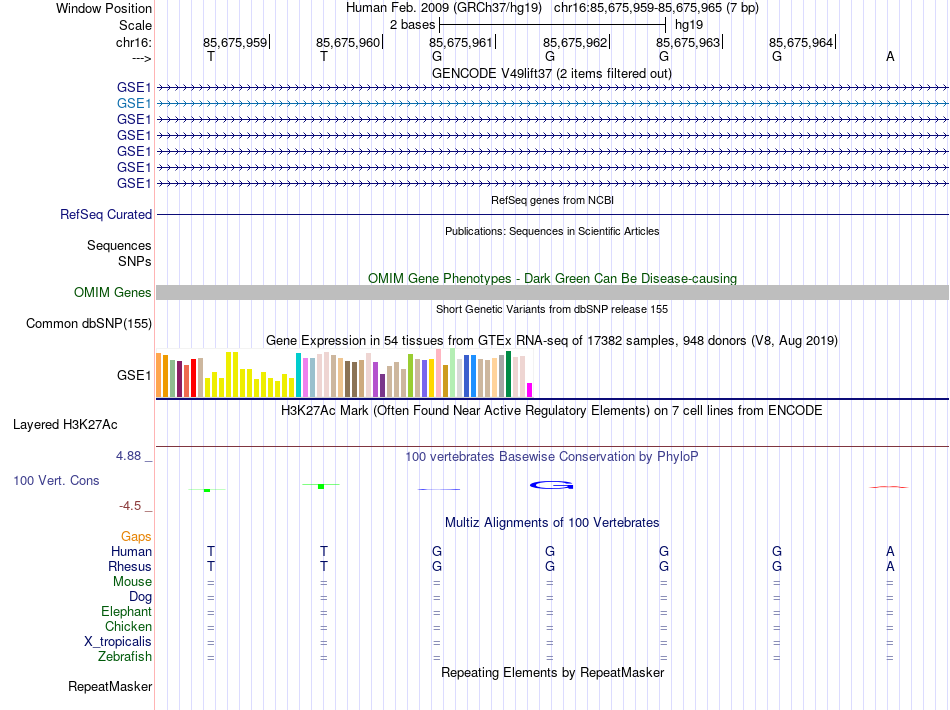
Task: Click the light-blue GSE1 transcript label
Action: [x=134, y=104]
